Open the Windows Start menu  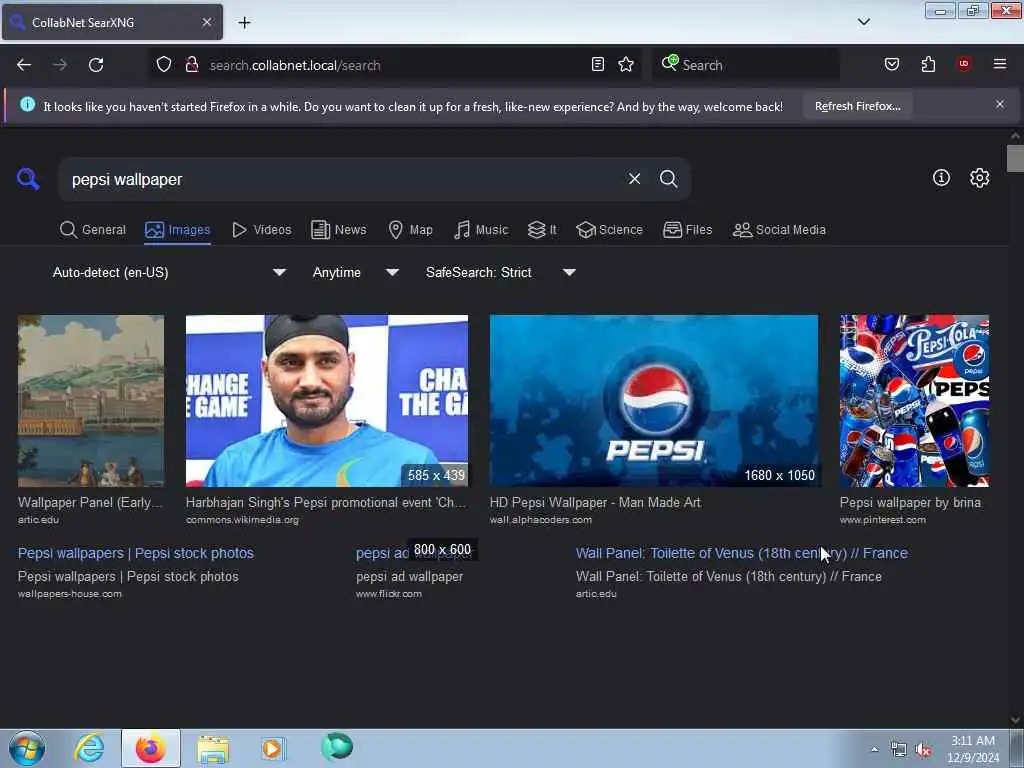pos(27,748)
